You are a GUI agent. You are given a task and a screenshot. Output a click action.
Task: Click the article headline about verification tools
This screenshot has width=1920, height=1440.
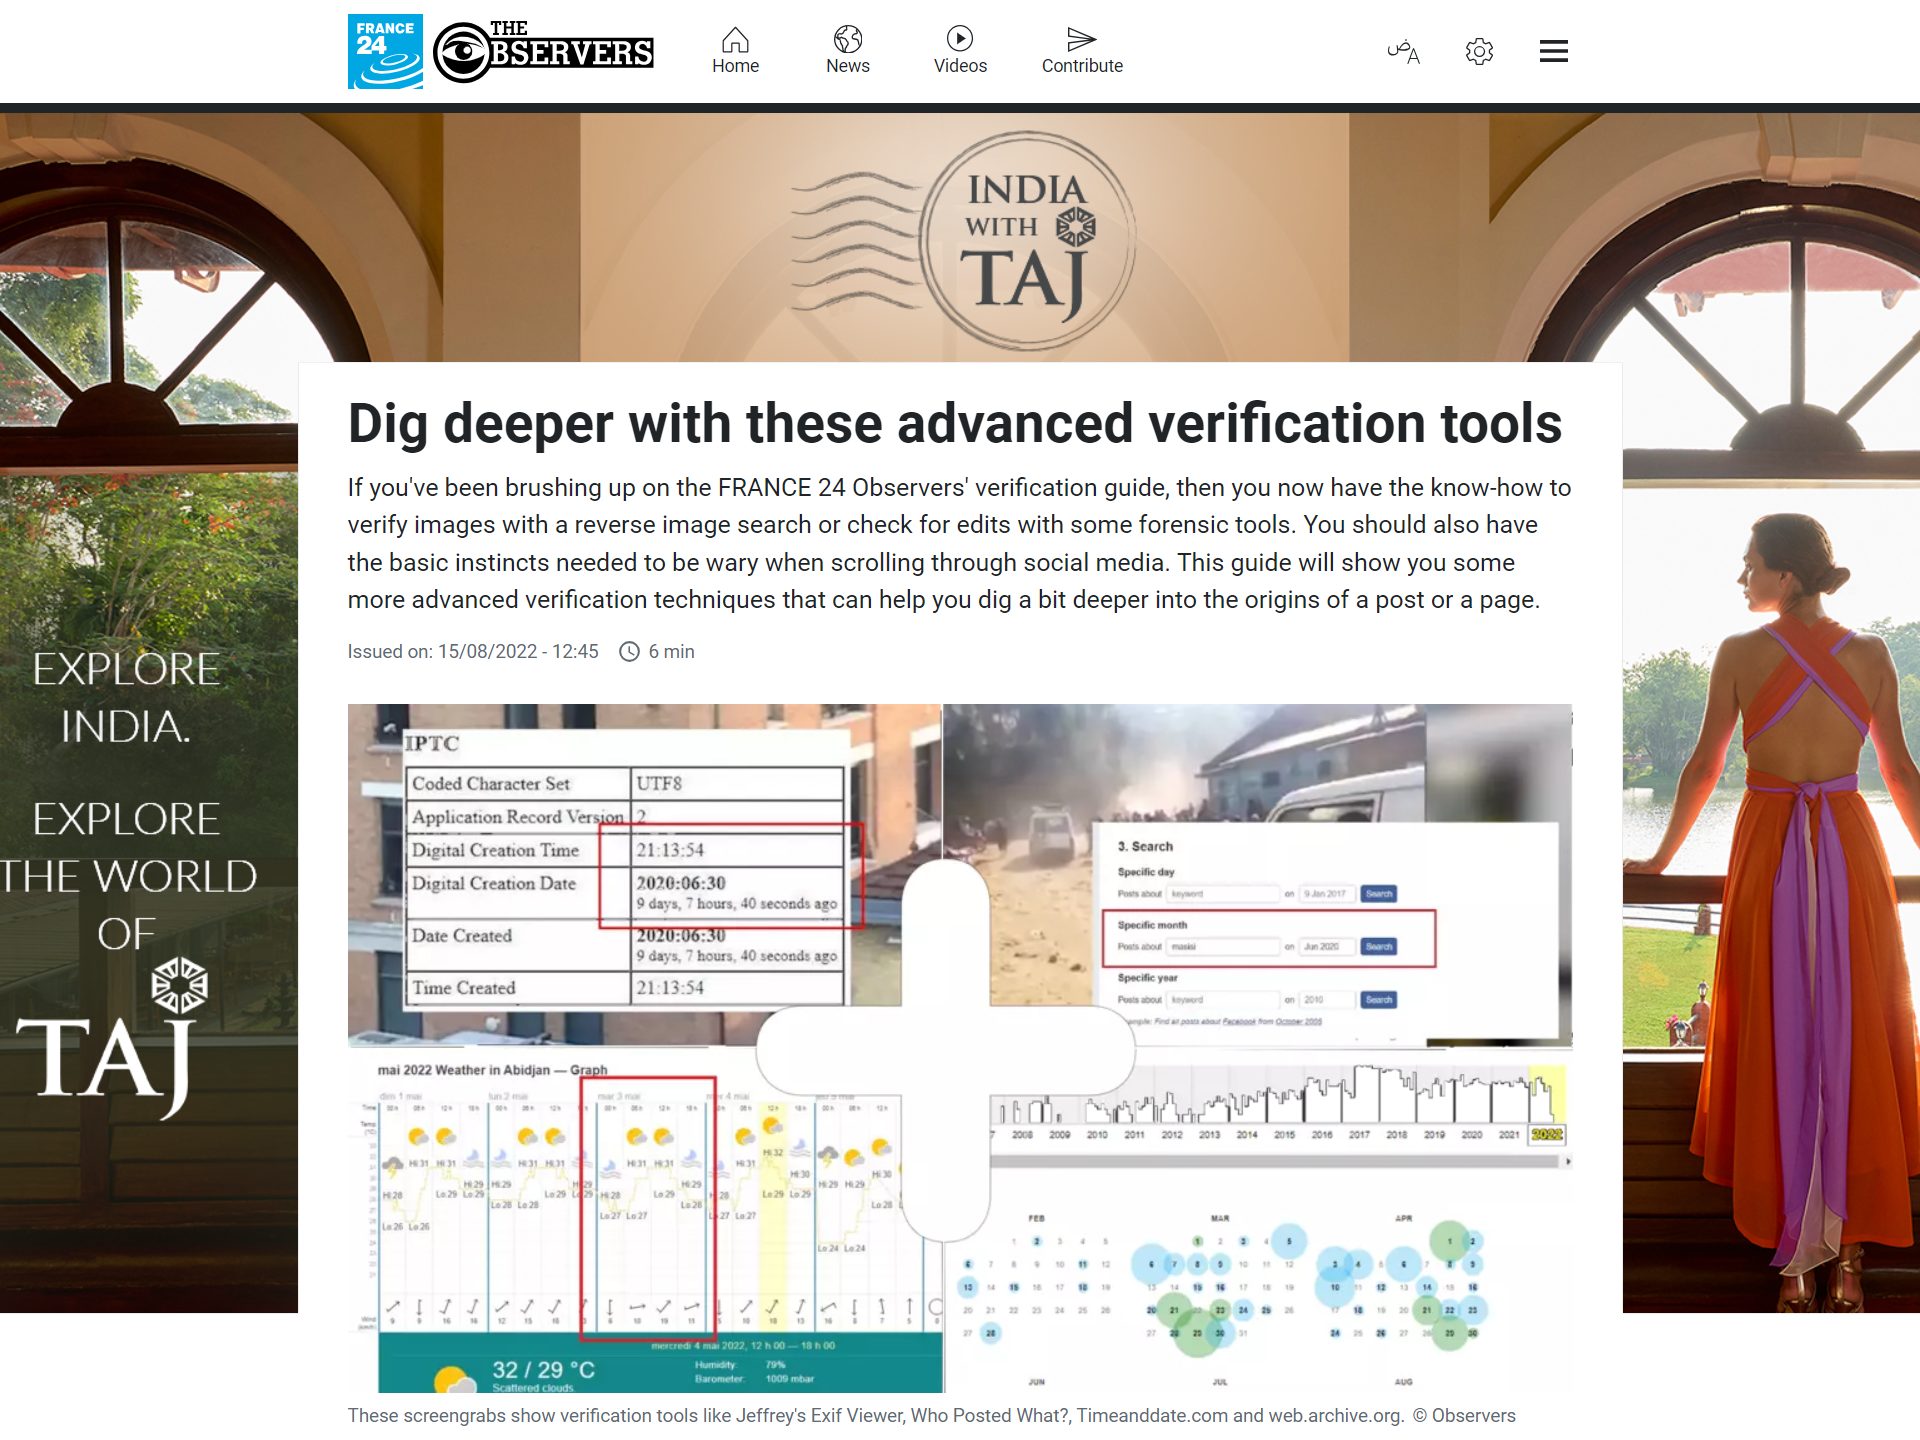click(954, 423)
